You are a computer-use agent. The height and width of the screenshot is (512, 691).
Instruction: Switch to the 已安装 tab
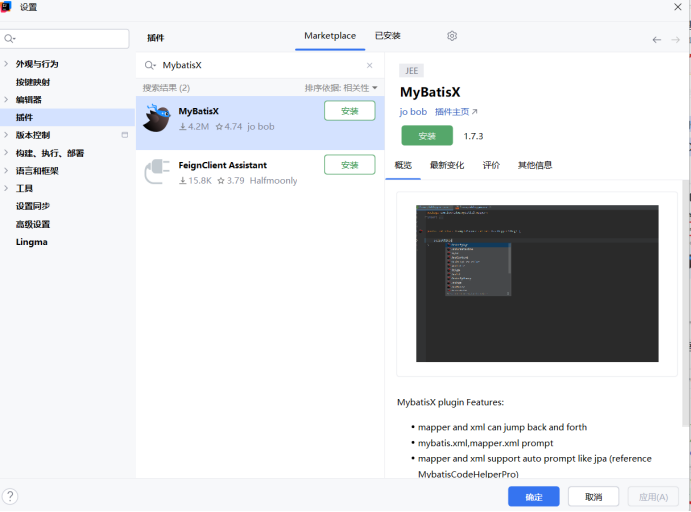387,36
